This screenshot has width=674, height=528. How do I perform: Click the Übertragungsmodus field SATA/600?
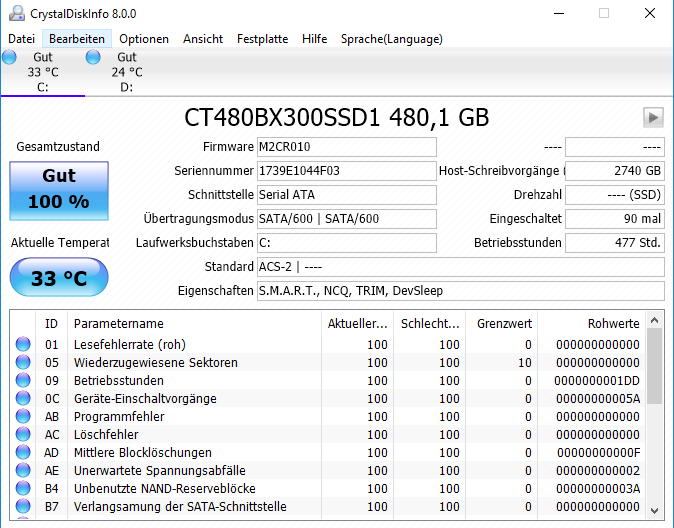pyautogui.click(x=347, y=219)
